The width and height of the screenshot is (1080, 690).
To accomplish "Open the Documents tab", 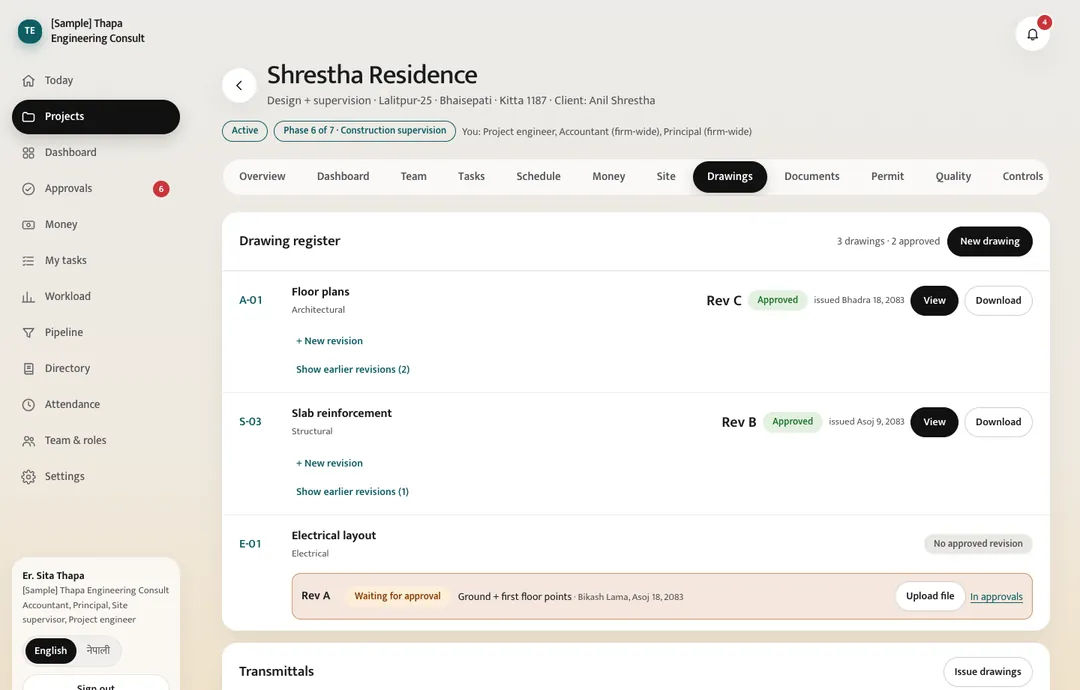I will click(x=811, y=176).
